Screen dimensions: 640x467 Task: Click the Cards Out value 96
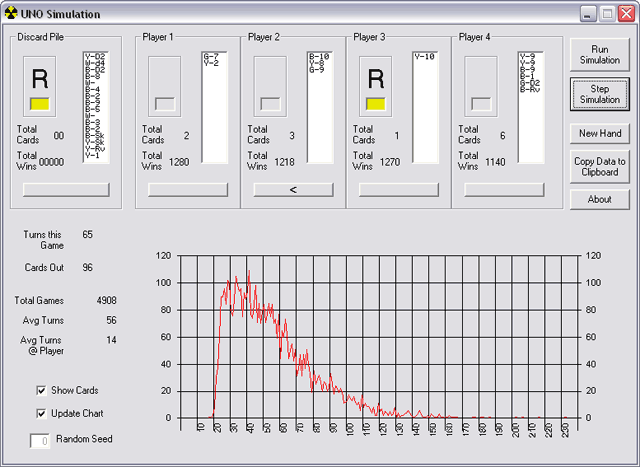tap(87, 267)
